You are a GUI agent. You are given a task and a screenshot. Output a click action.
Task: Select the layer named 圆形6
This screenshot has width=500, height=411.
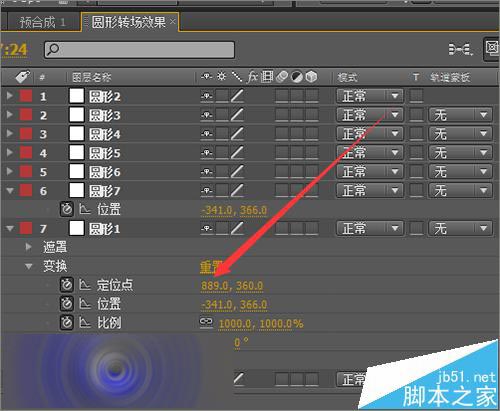click(104, 172)
